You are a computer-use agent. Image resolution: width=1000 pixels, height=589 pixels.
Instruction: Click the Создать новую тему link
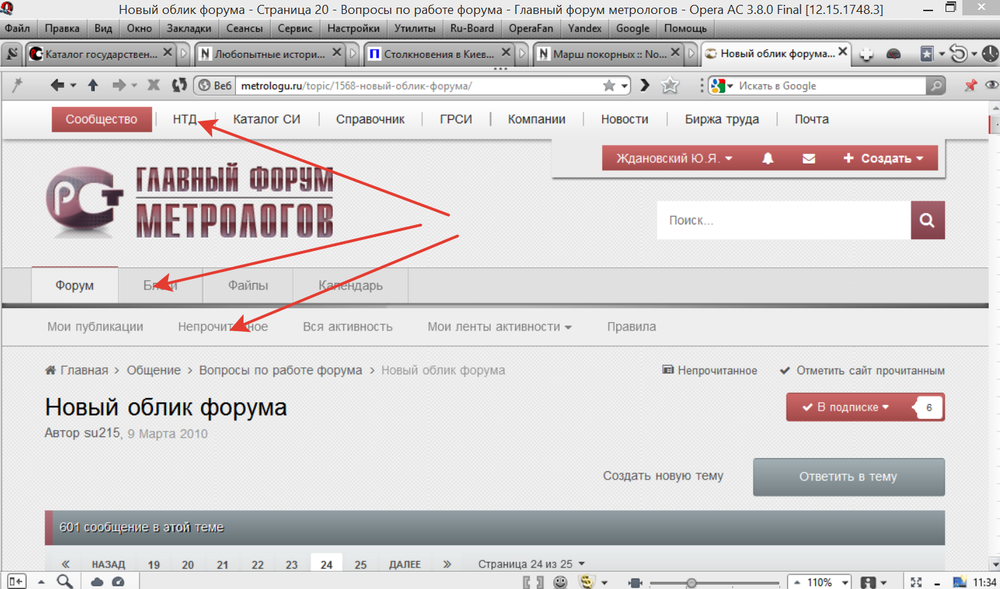click(x=662, y=476)
